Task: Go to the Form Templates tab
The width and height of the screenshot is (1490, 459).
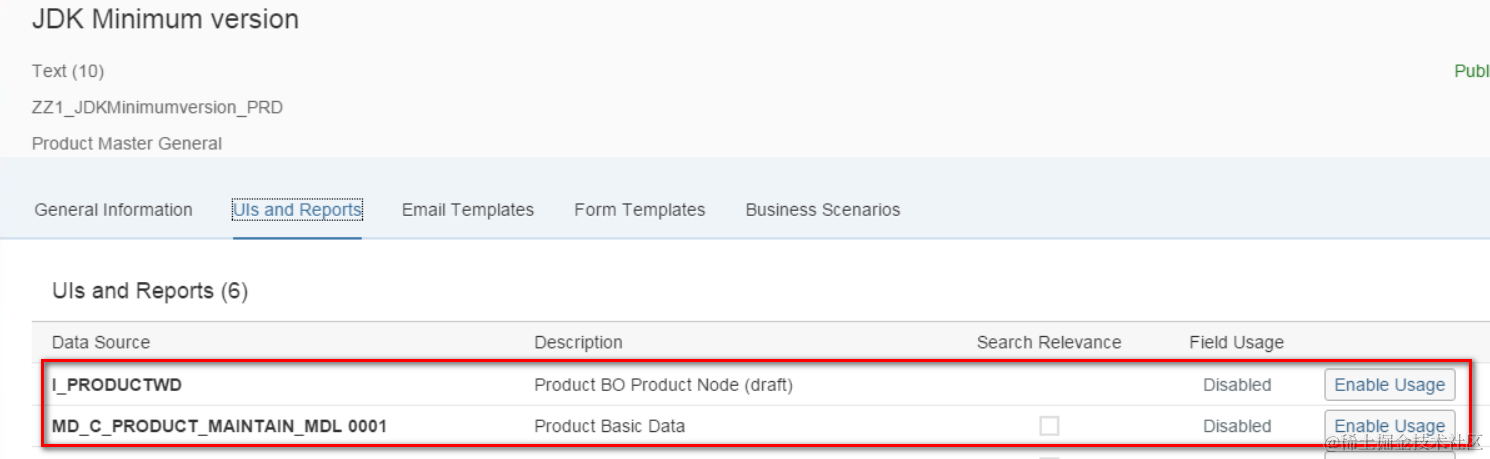Action: pos(639,210)
